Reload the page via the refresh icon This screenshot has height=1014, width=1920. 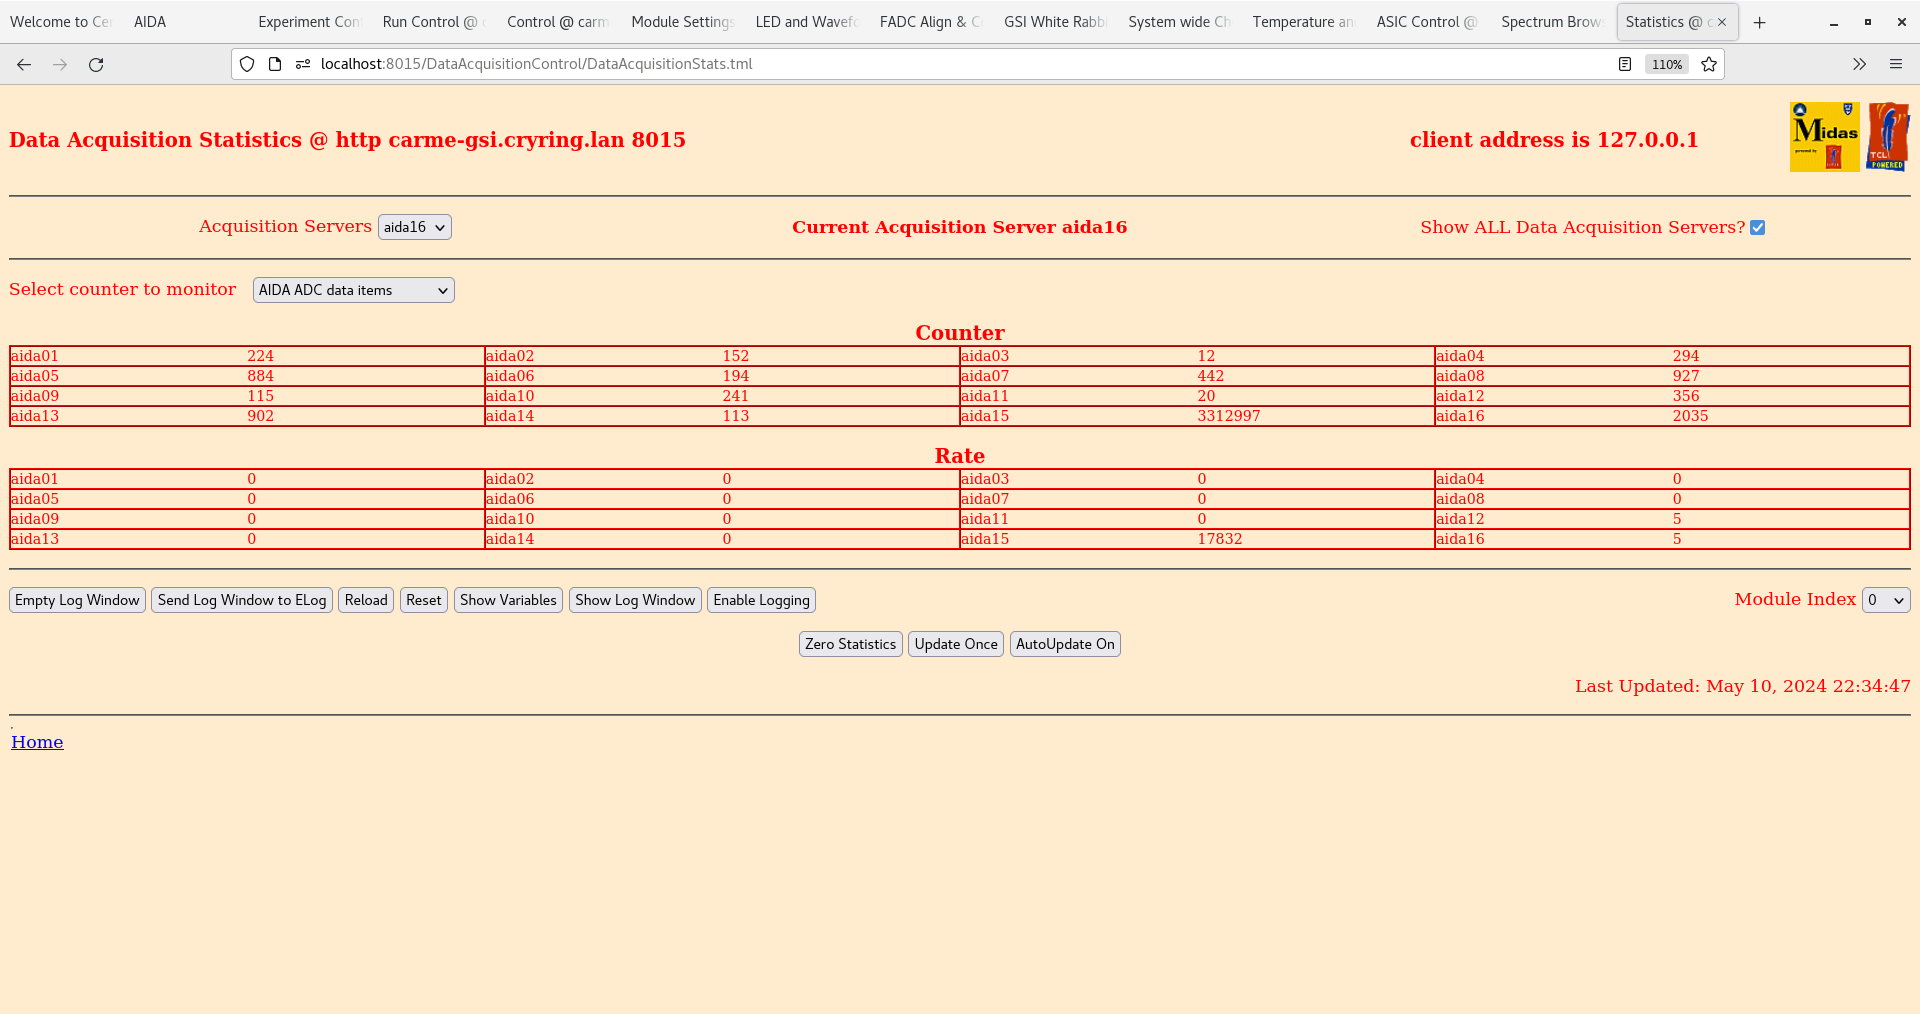click(x=96, y=64)
